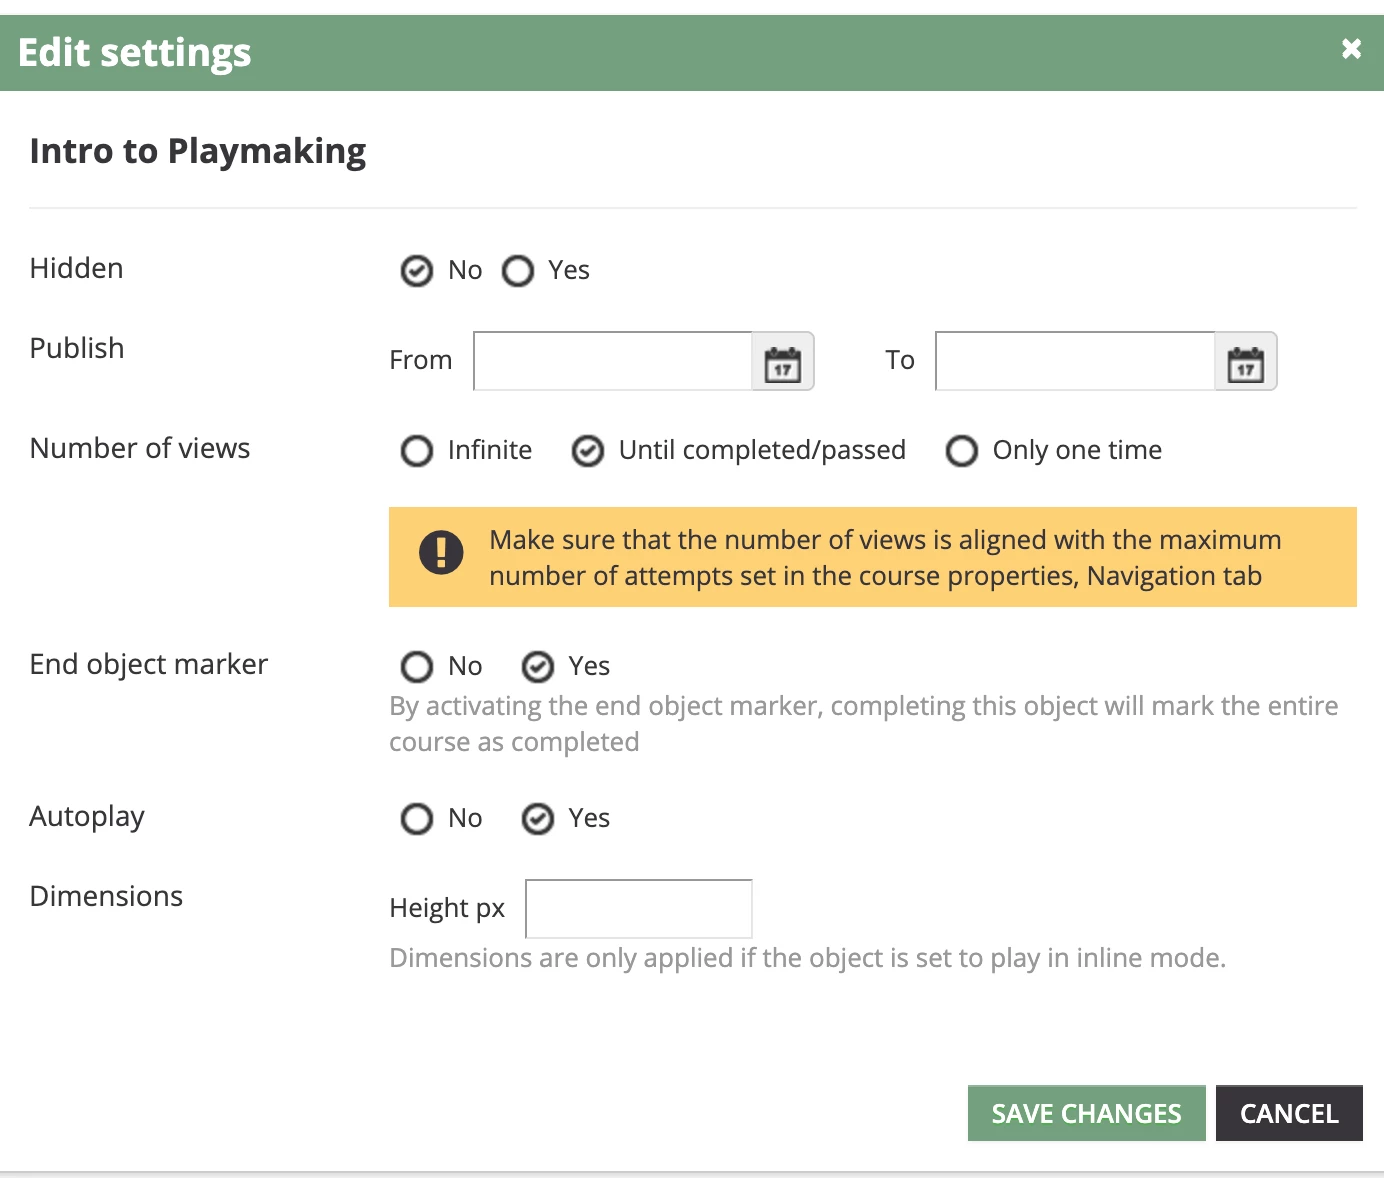This screenshot has width=1384, height=1178.
Task: Close the Edit settings dialog
Action: [1351, 49]
